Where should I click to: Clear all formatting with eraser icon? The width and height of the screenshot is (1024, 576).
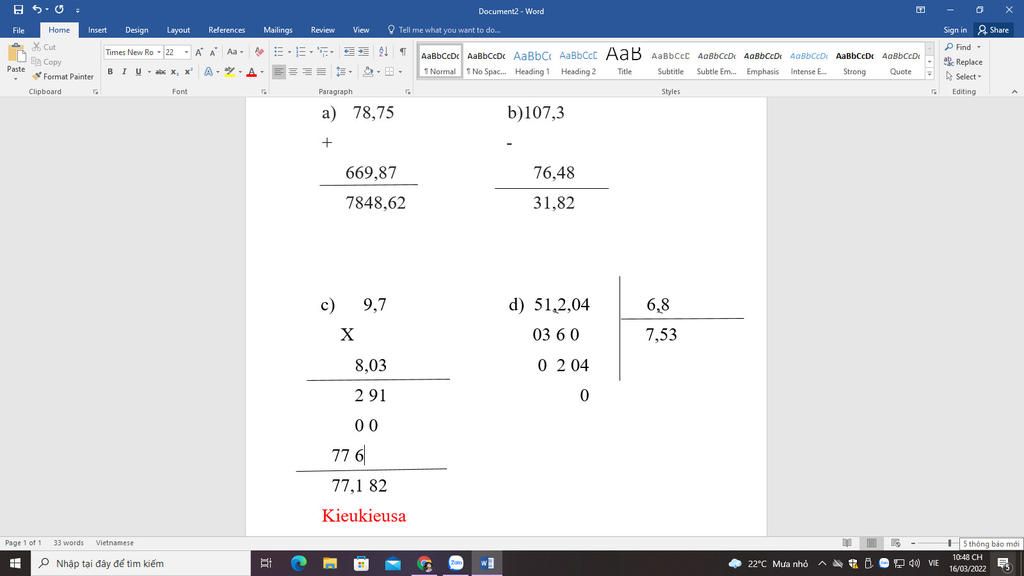pos(259,52)
